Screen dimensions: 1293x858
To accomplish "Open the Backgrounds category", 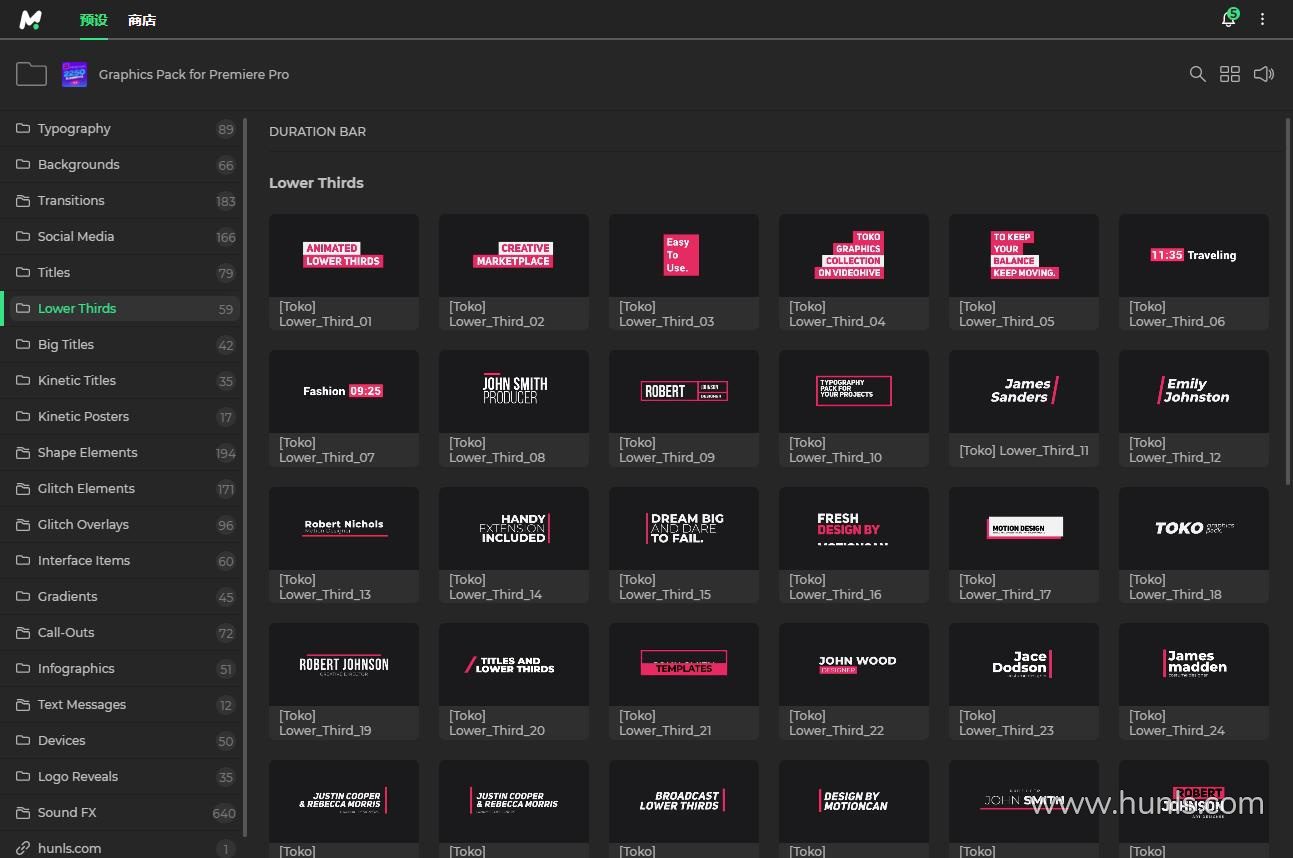I will pyautogui.click(x=120, y=164).
